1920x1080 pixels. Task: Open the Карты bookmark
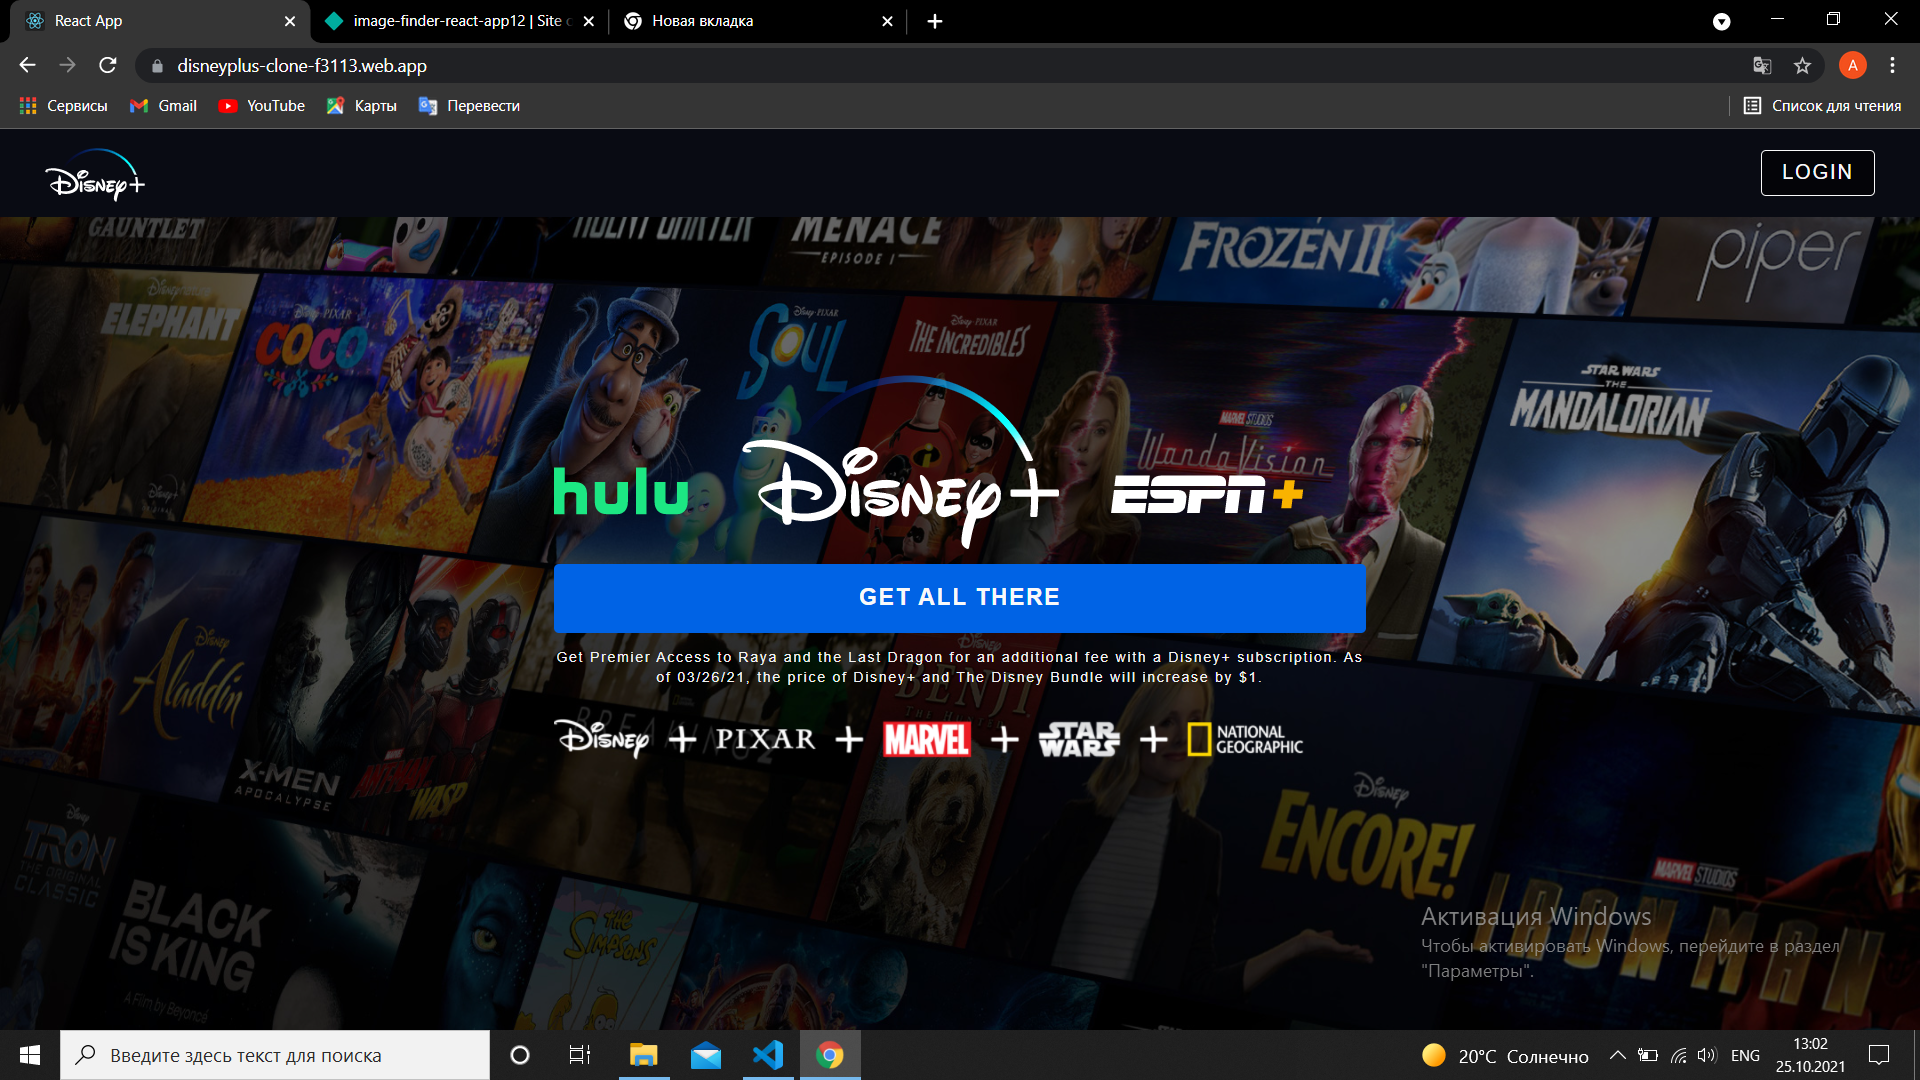click(x=362, y=106)
